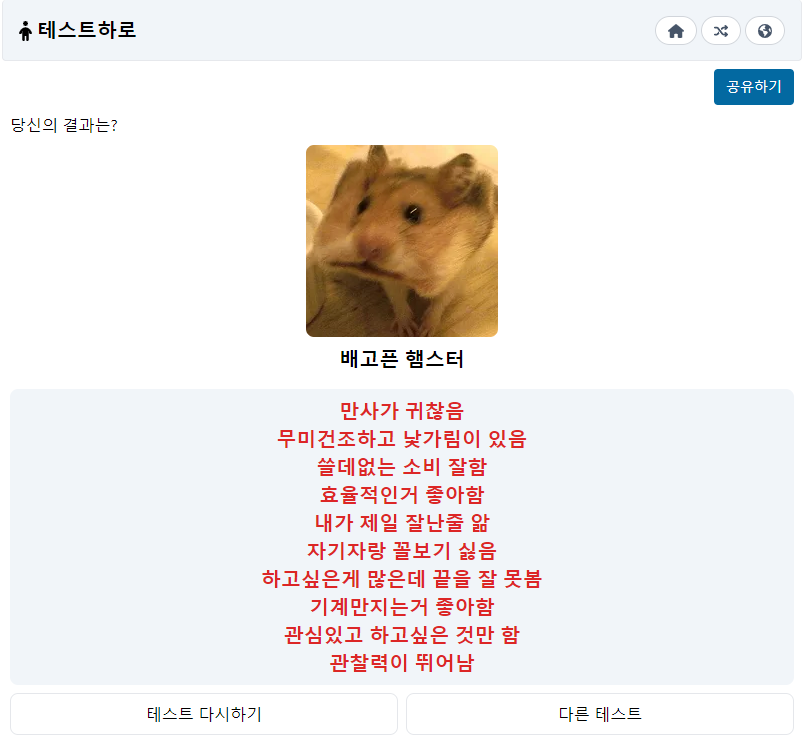Screen dimensions: 804x747
Task: Select the 내가 제일 잘난줄 앎 line
Action: tap(402, 523)
